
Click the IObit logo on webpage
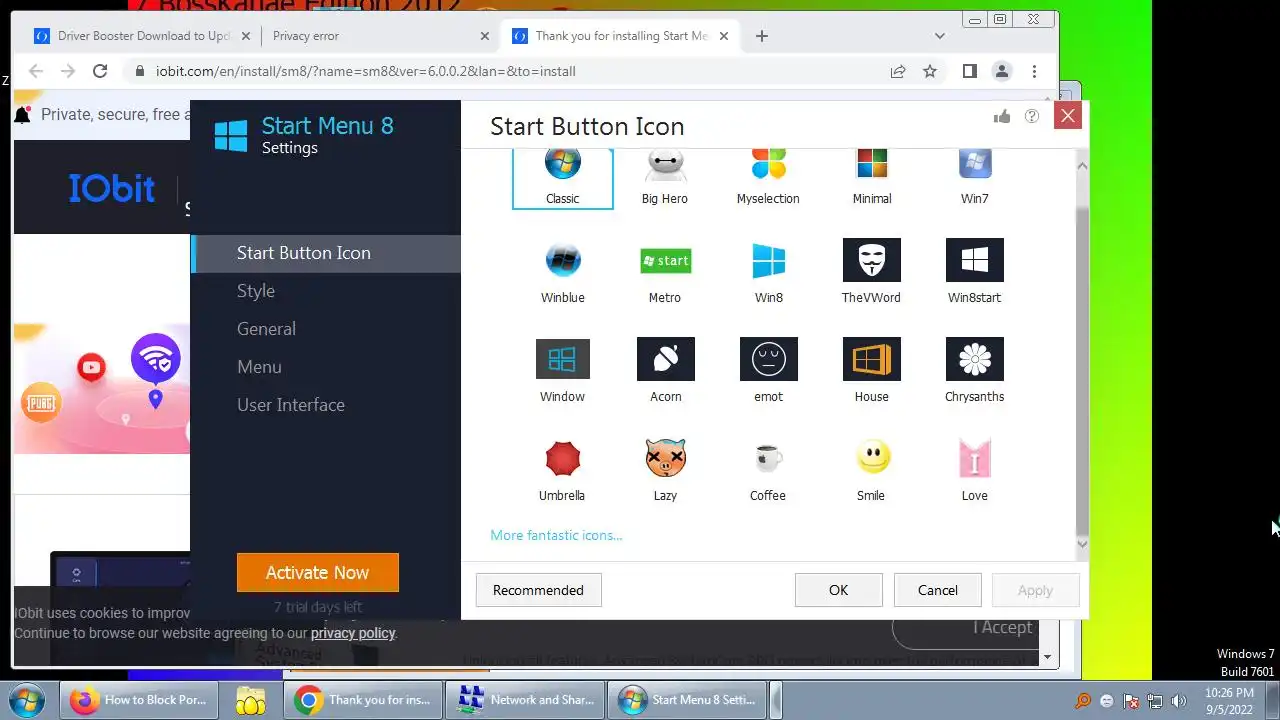pyautogui.click(x=112, y=188)
